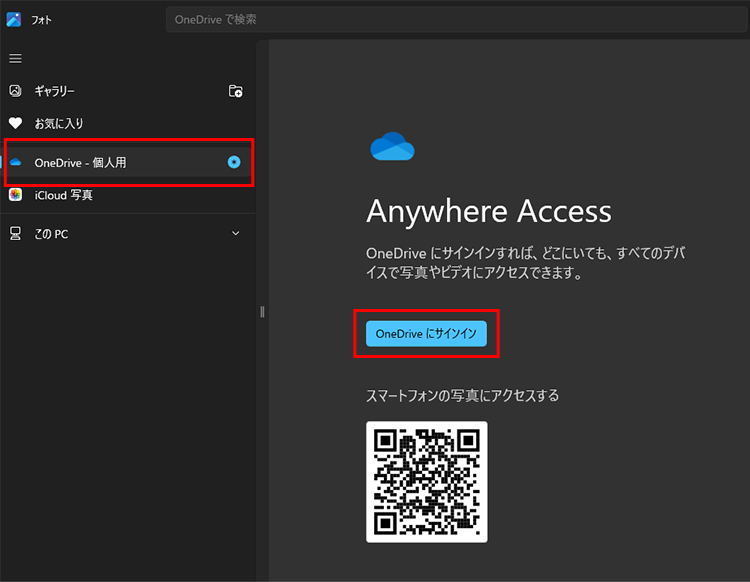Expand the このPC section chevron
The image size is (750, 582).
(236, 234)
